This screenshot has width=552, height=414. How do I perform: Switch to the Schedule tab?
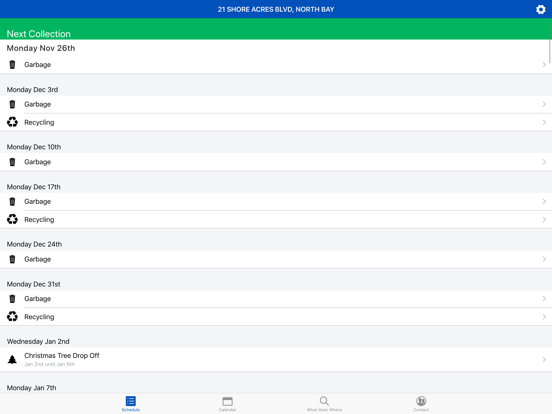(131, 403)
